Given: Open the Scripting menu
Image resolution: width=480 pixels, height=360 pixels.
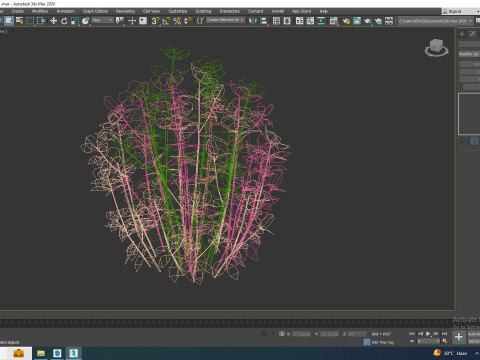Looking at the screenshot, I should click(203, 11).
